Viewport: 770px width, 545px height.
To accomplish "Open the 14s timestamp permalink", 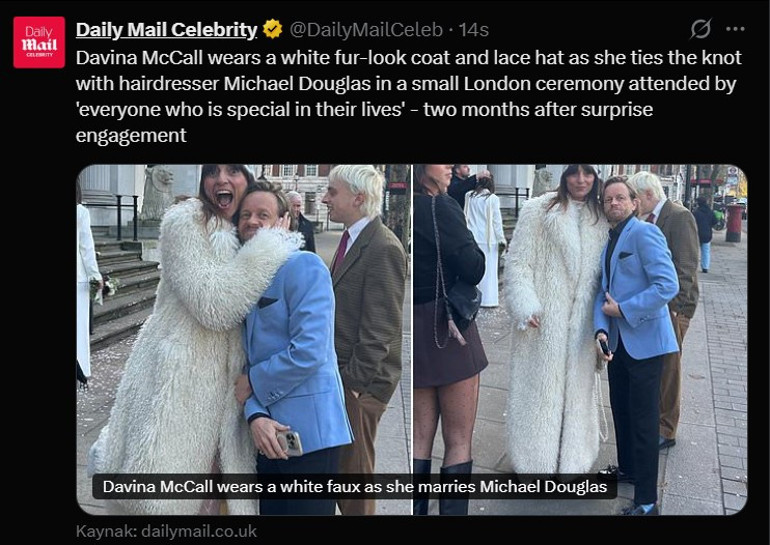I will (473, 30).
